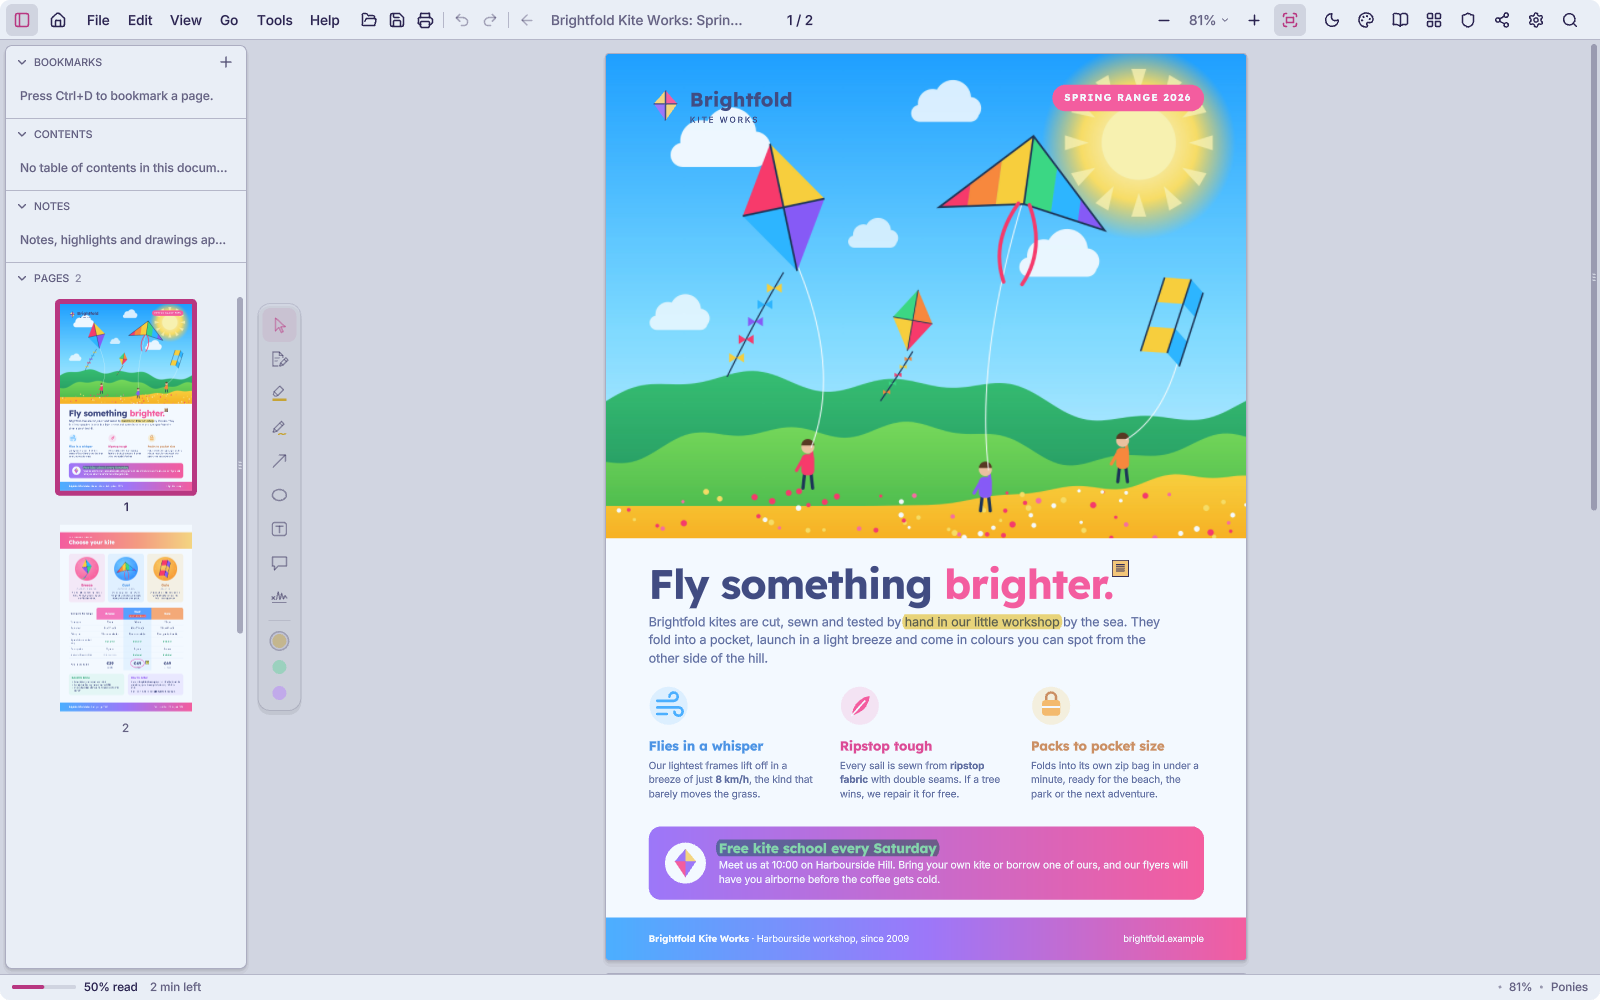Click the open folder icon

(x=369, y=20)
